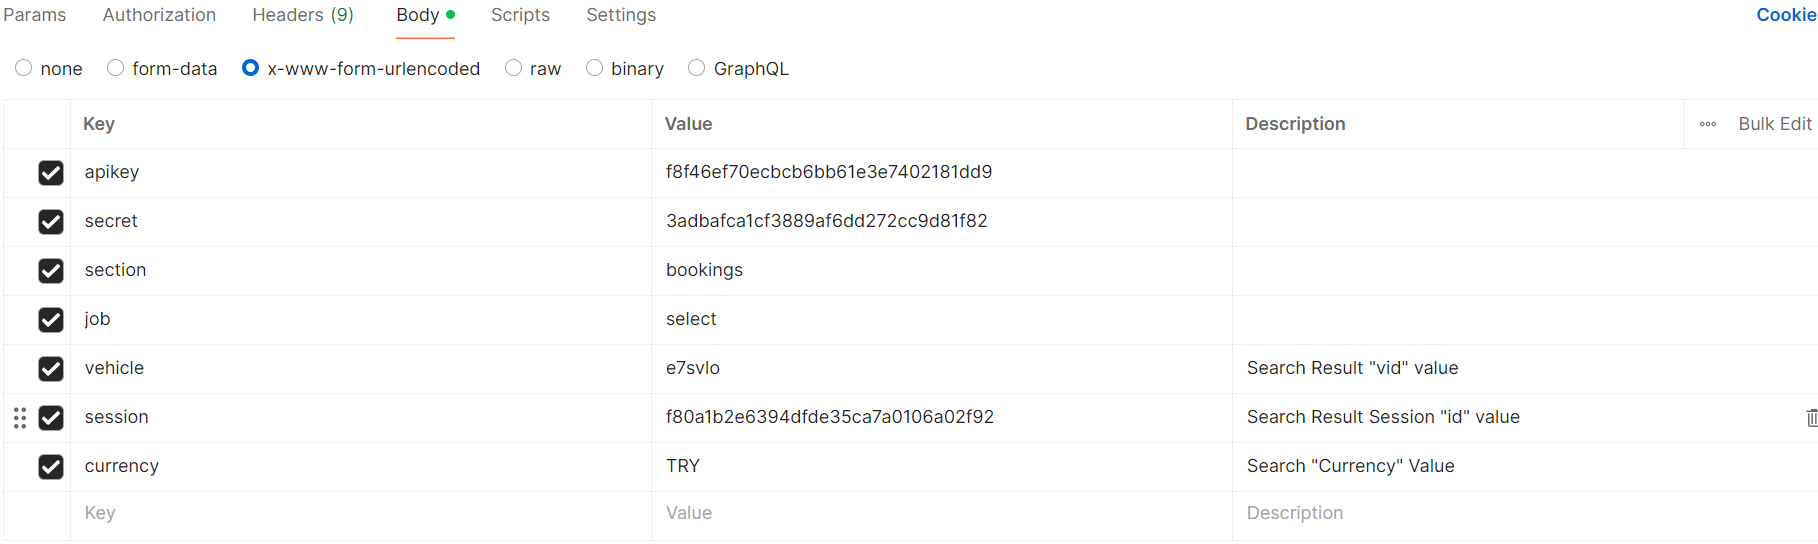Go to the Scripts tab
Image resolution: width=1818 pixels, height=544 pixels.
pos(520,15)
